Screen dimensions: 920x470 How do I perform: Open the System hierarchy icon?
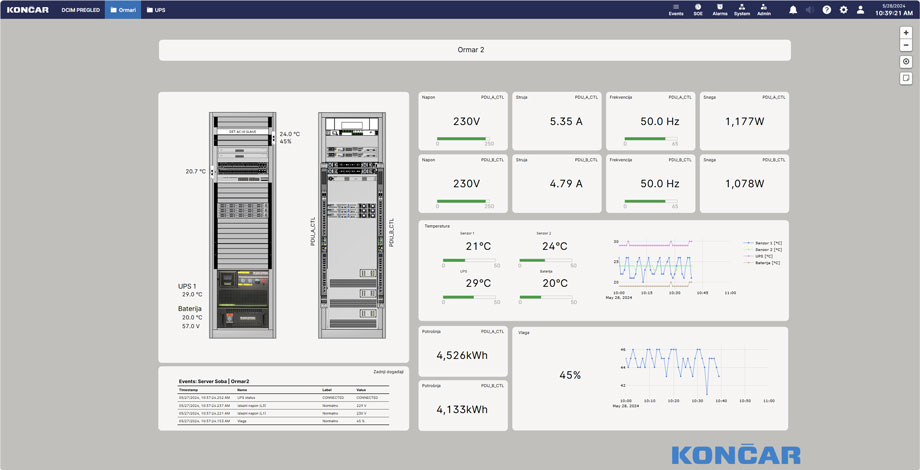point(742,9)
